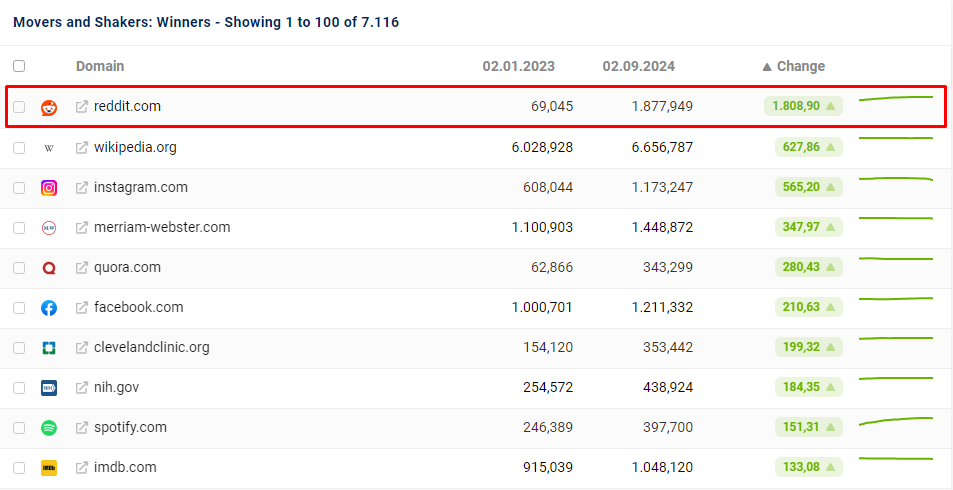The width and height of the screenshot is (953, 490).
Task: Check the spotify.com row checkbox
Action: [x=19, y=428]
